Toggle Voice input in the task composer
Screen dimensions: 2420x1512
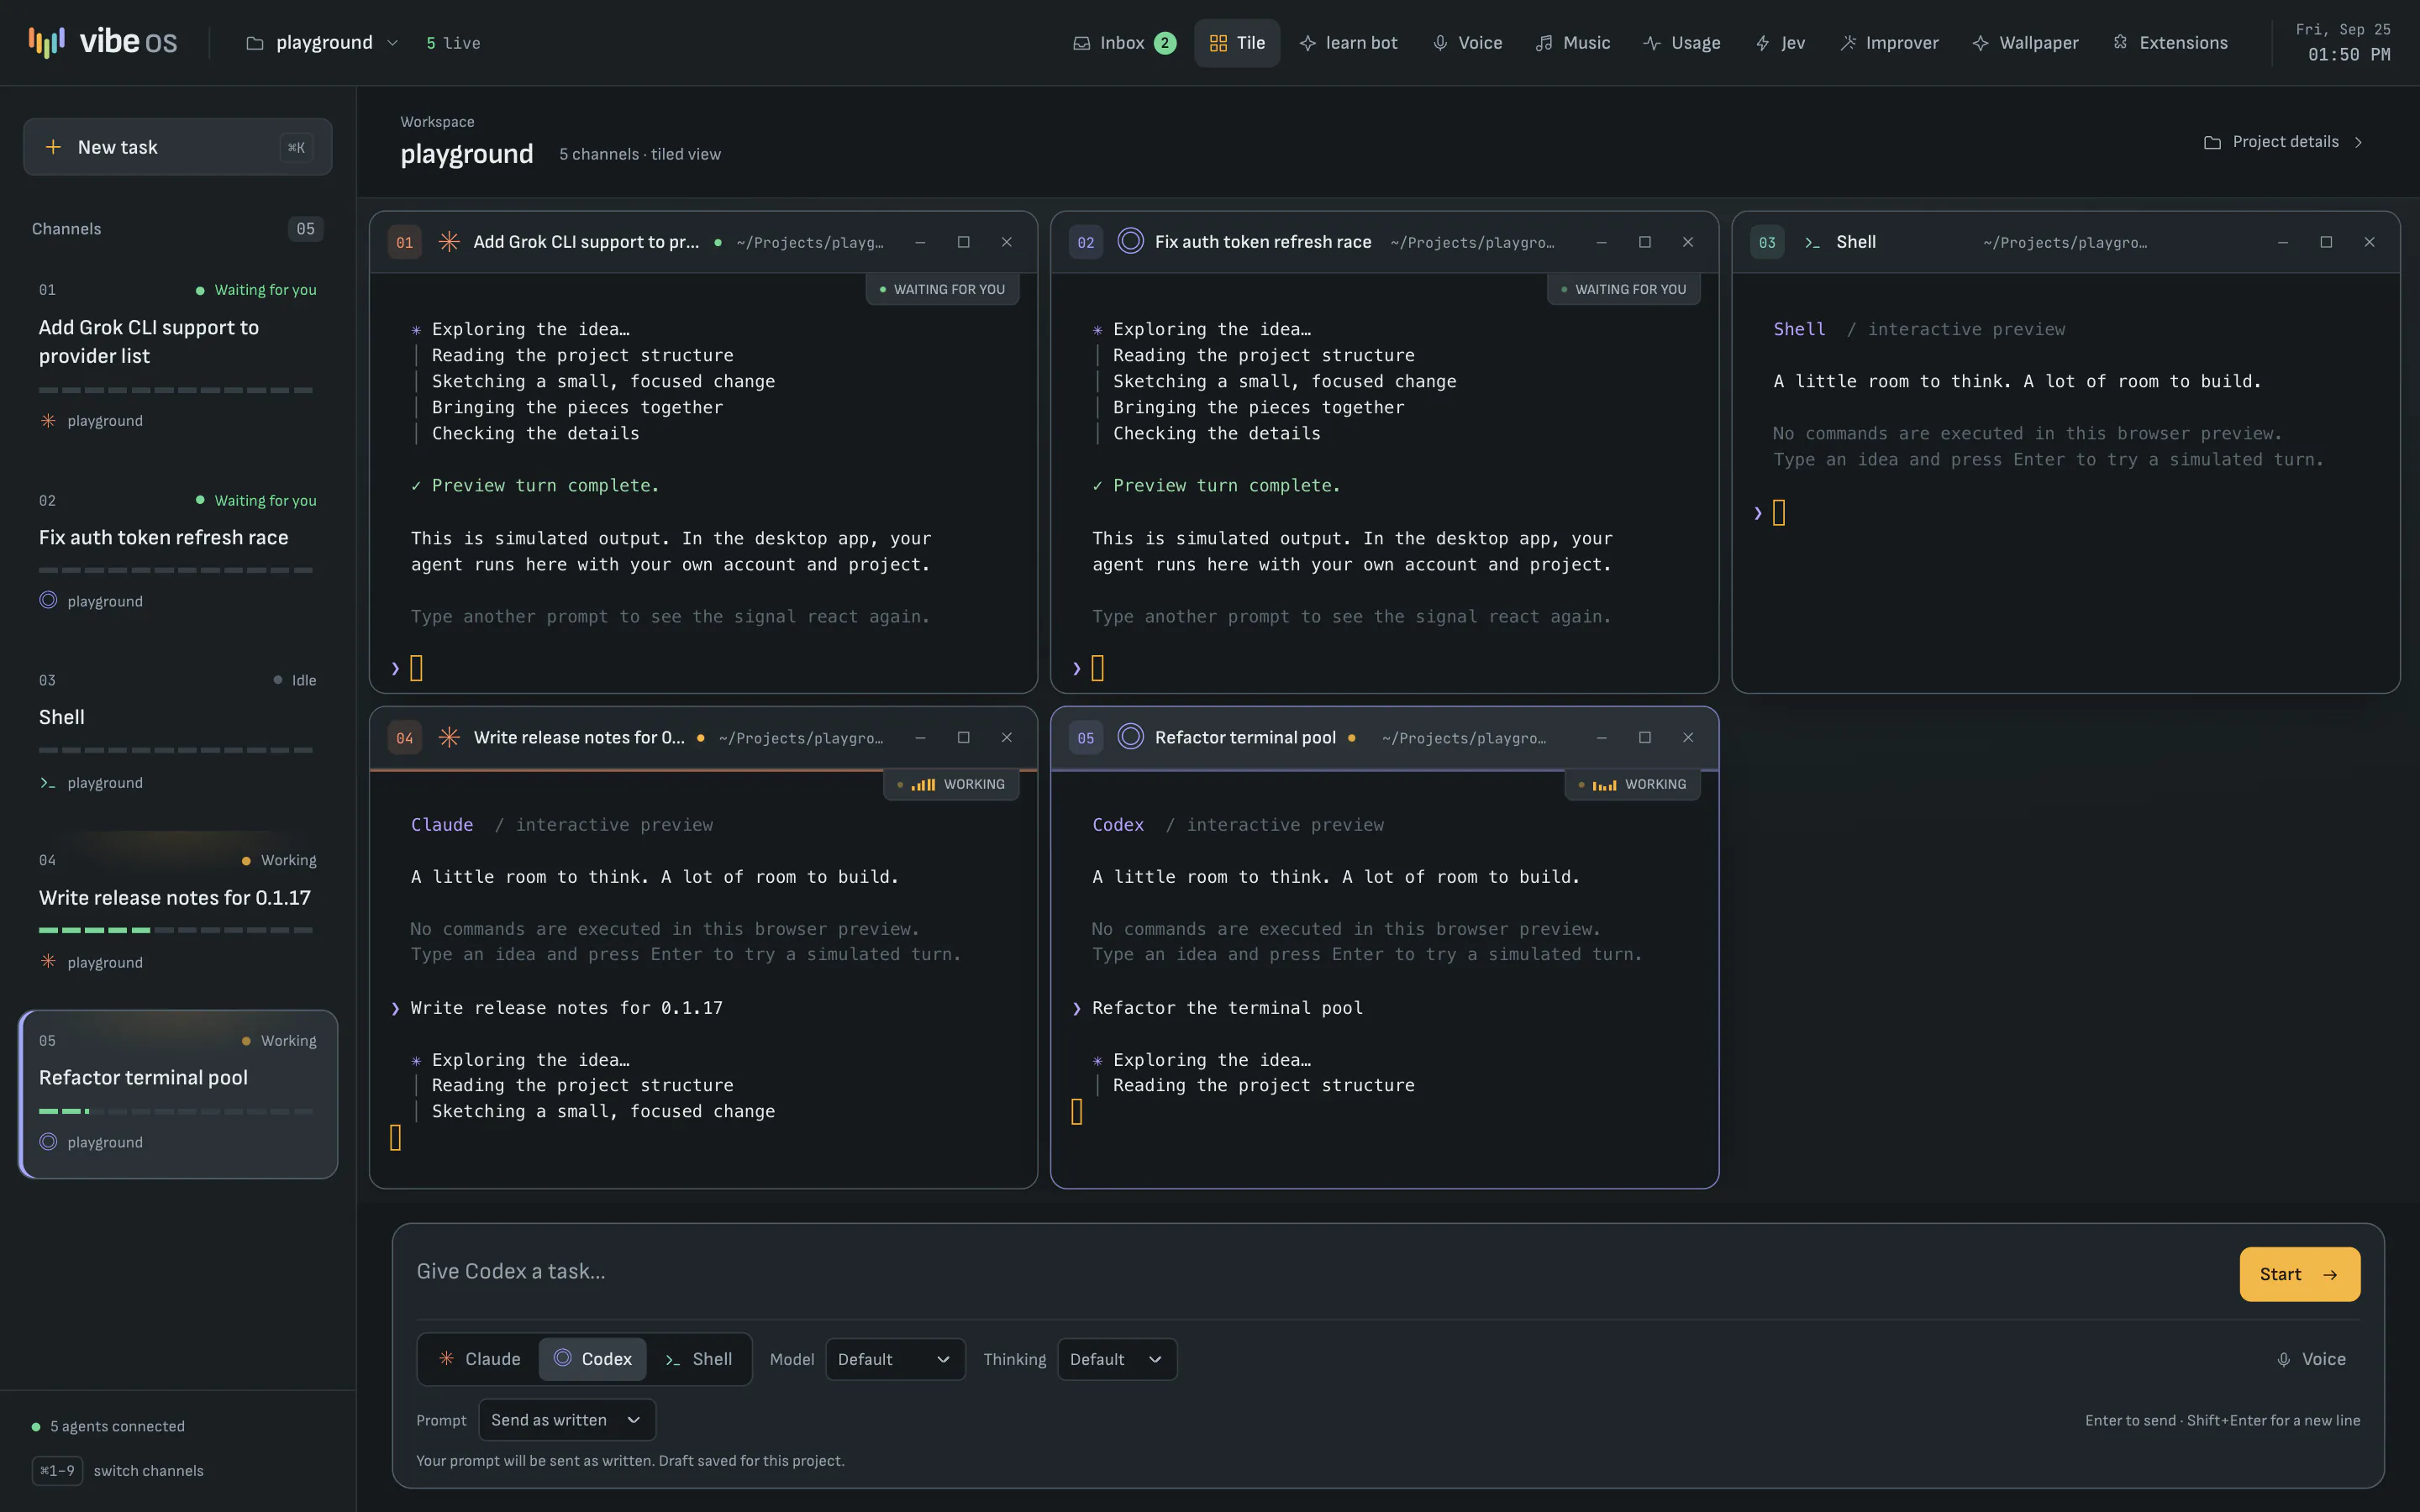(x=2311, y=1359)
